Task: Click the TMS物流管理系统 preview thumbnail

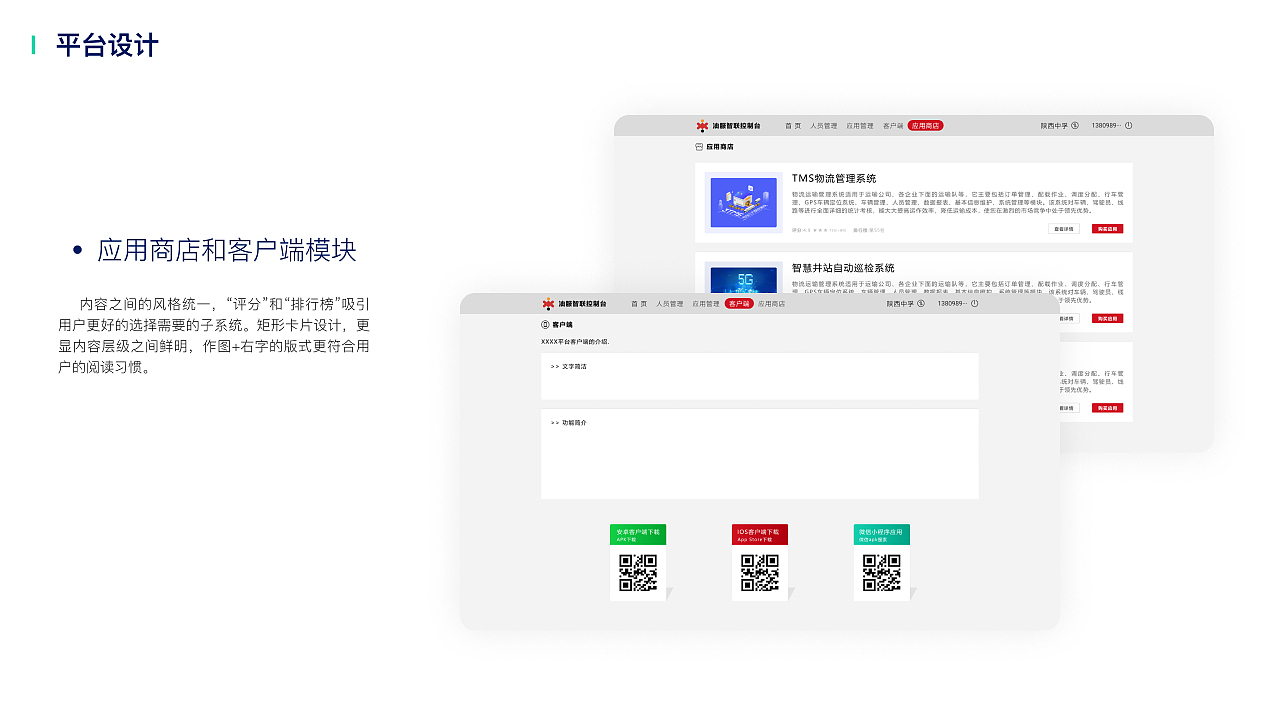Action: [743, 201]
